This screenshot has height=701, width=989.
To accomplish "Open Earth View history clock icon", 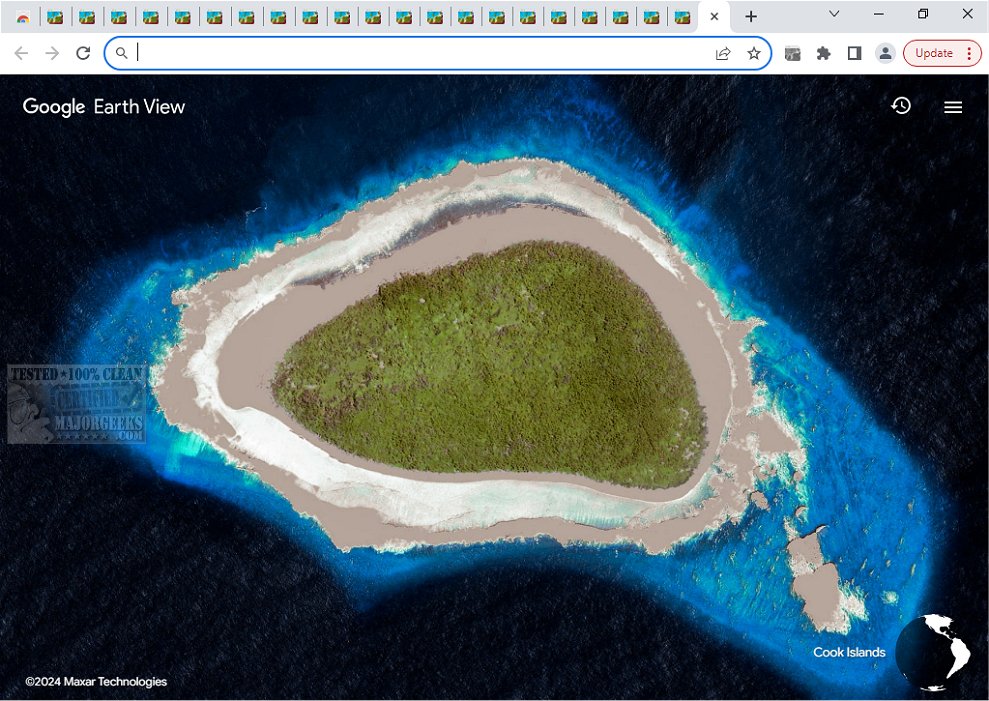I will coord(901,106).
